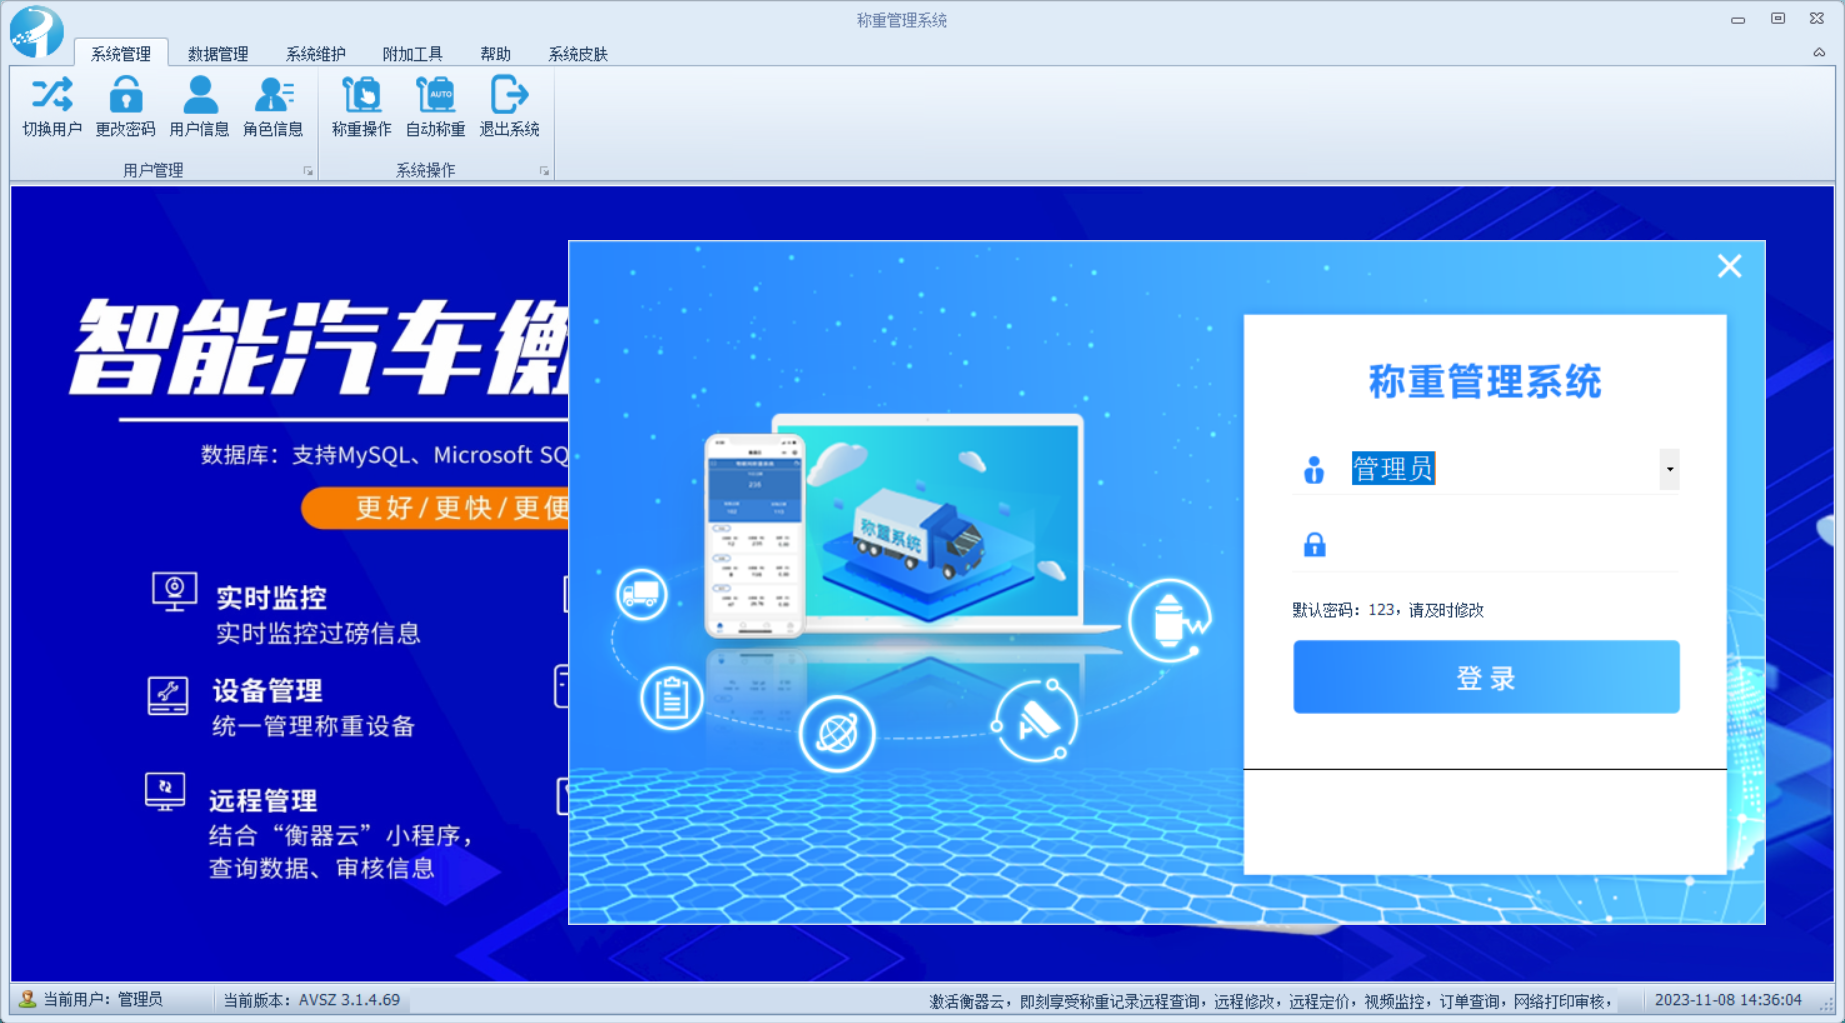
Task: Open the 系统皮肤 ribbon tab
Action: (x=578, y=54)
